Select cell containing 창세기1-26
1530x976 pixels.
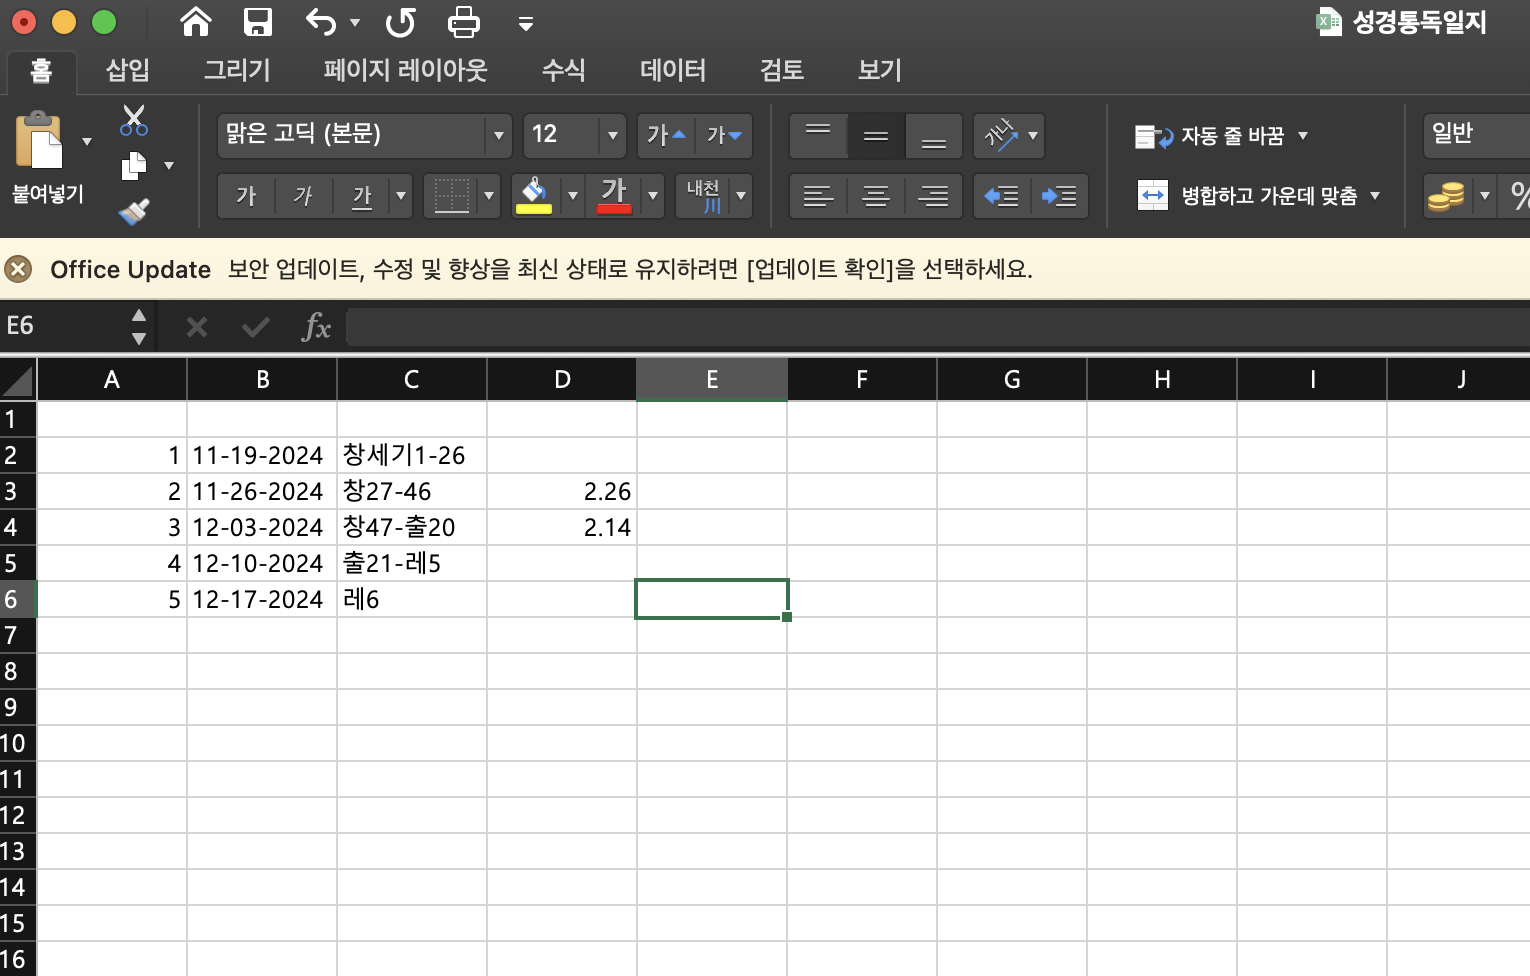412,455
